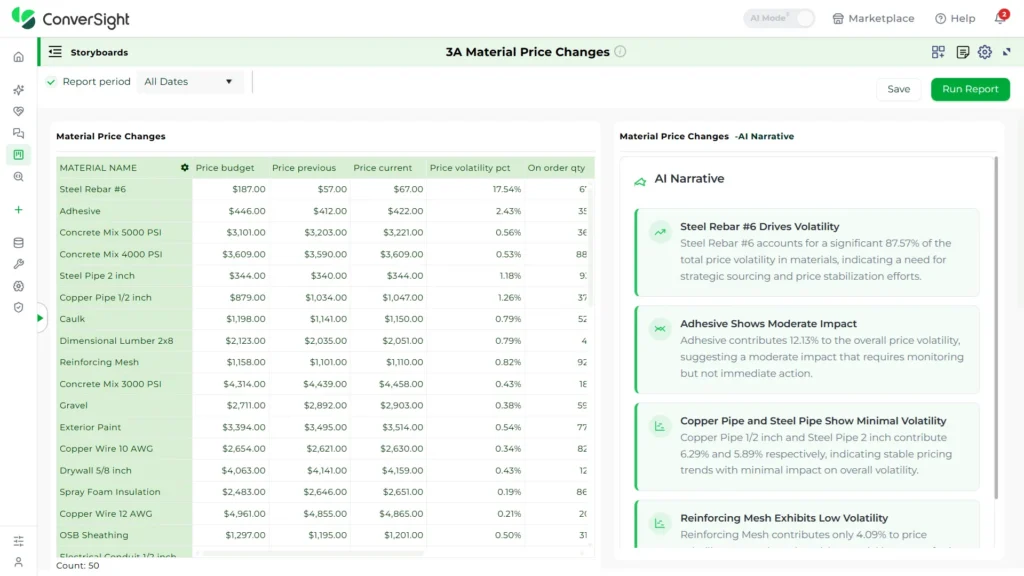The height and width of the screenshot is (576, 1024).
Task: Toggle the AI Mode switch
Action: (x=778, y=18)
